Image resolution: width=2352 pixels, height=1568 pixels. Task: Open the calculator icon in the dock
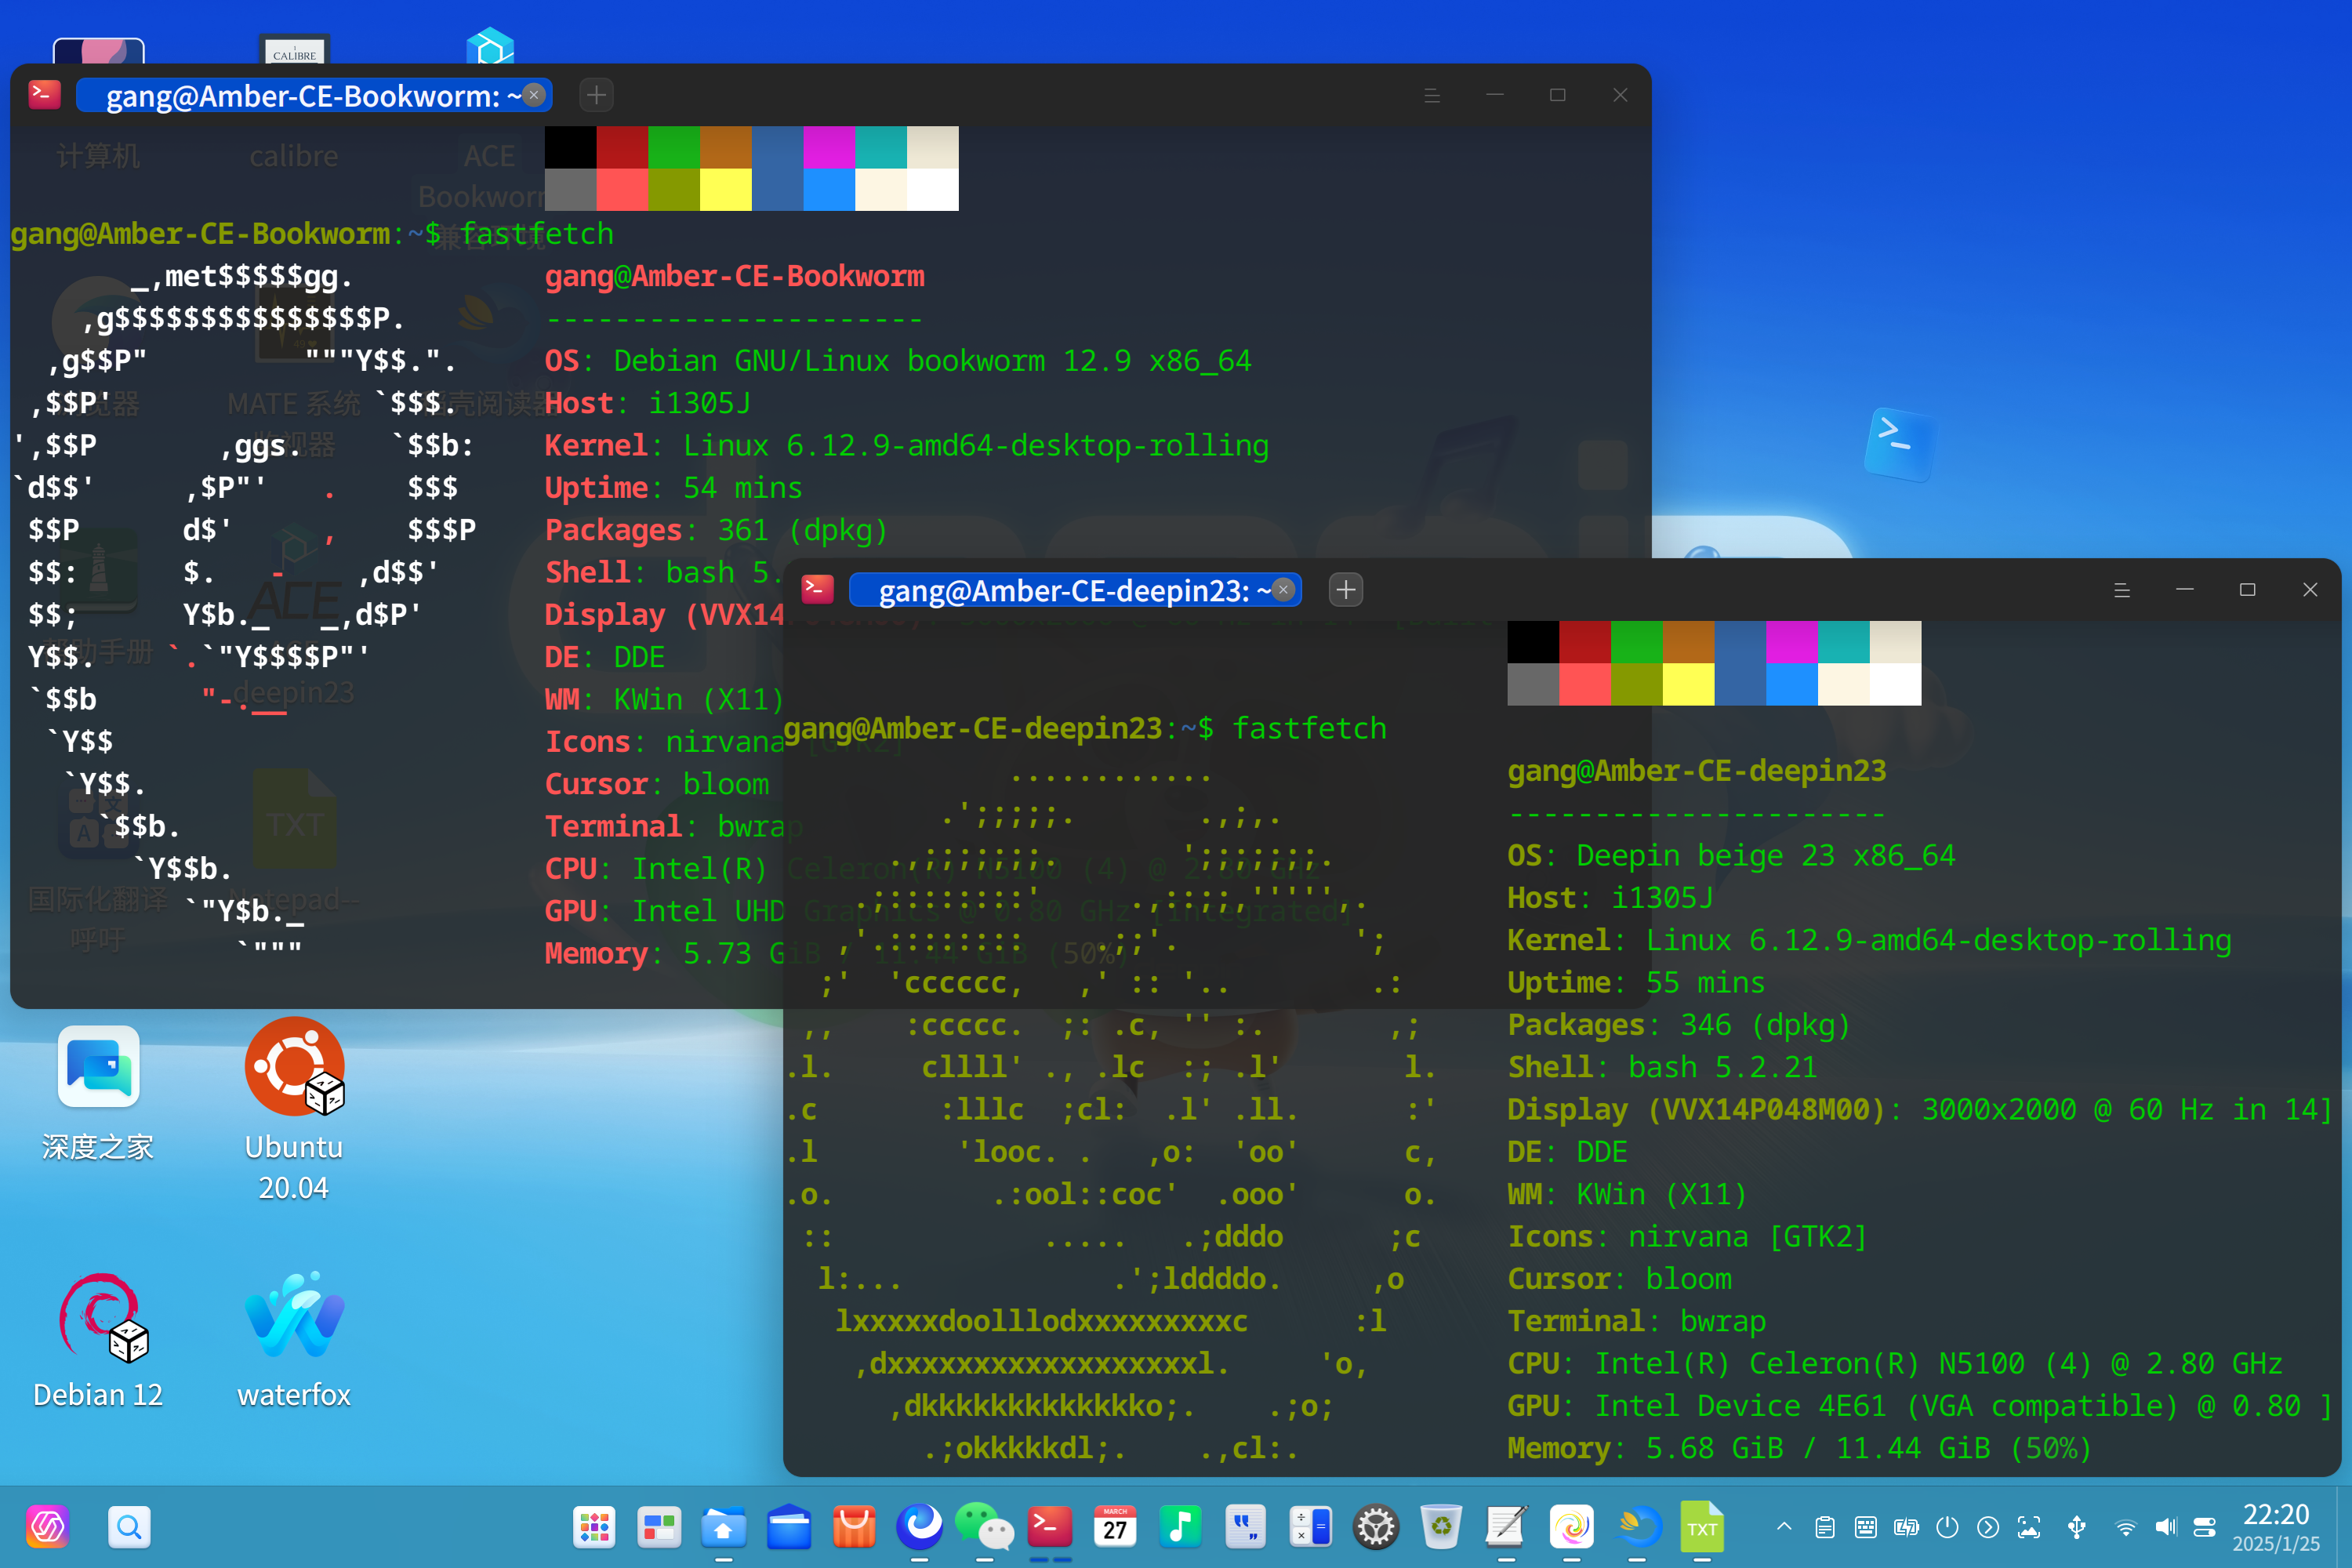point(1311,1527)
